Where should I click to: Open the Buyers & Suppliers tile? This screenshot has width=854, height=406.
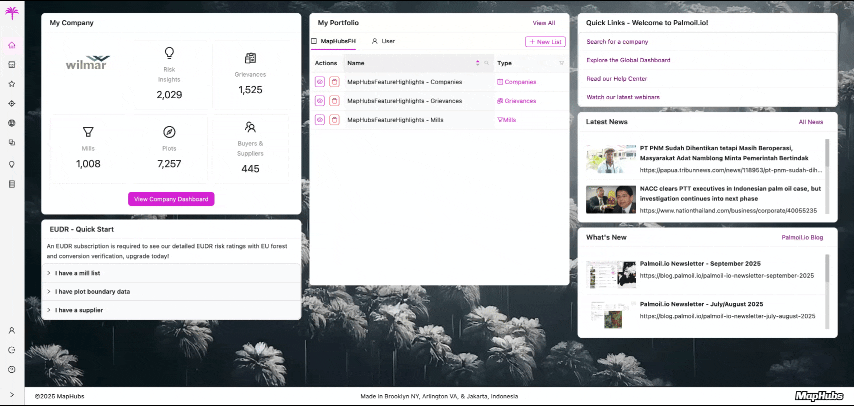[x=251, y=148]
